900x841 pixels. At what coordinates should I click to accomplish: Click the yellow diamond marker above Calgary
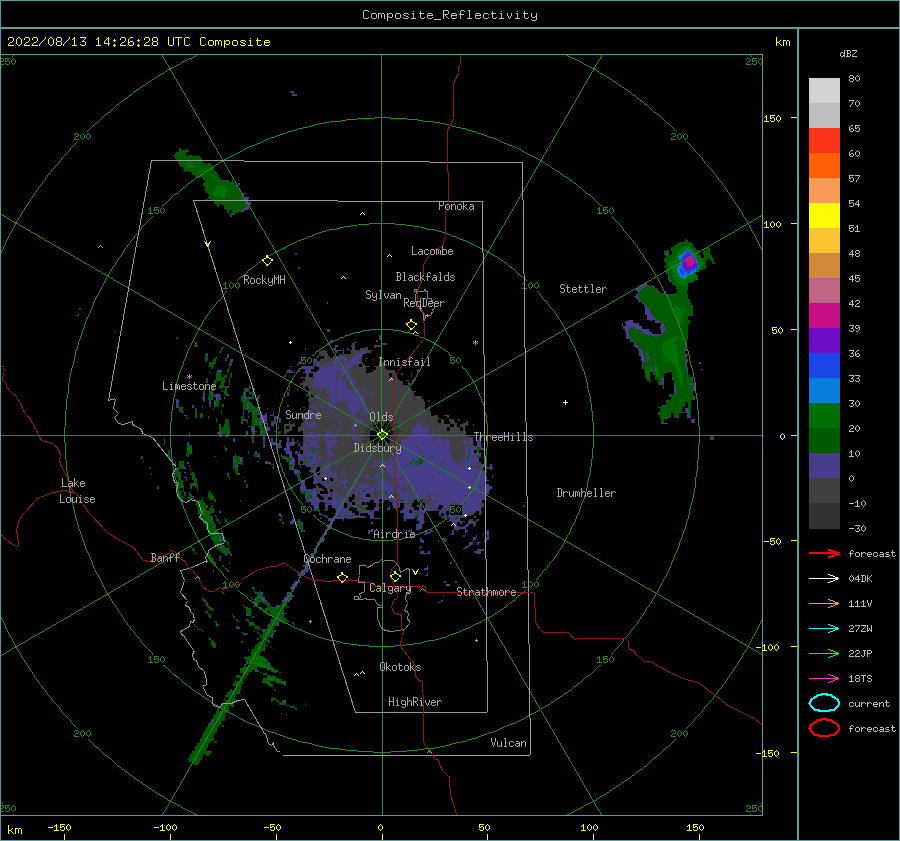[x=395, y=576]
